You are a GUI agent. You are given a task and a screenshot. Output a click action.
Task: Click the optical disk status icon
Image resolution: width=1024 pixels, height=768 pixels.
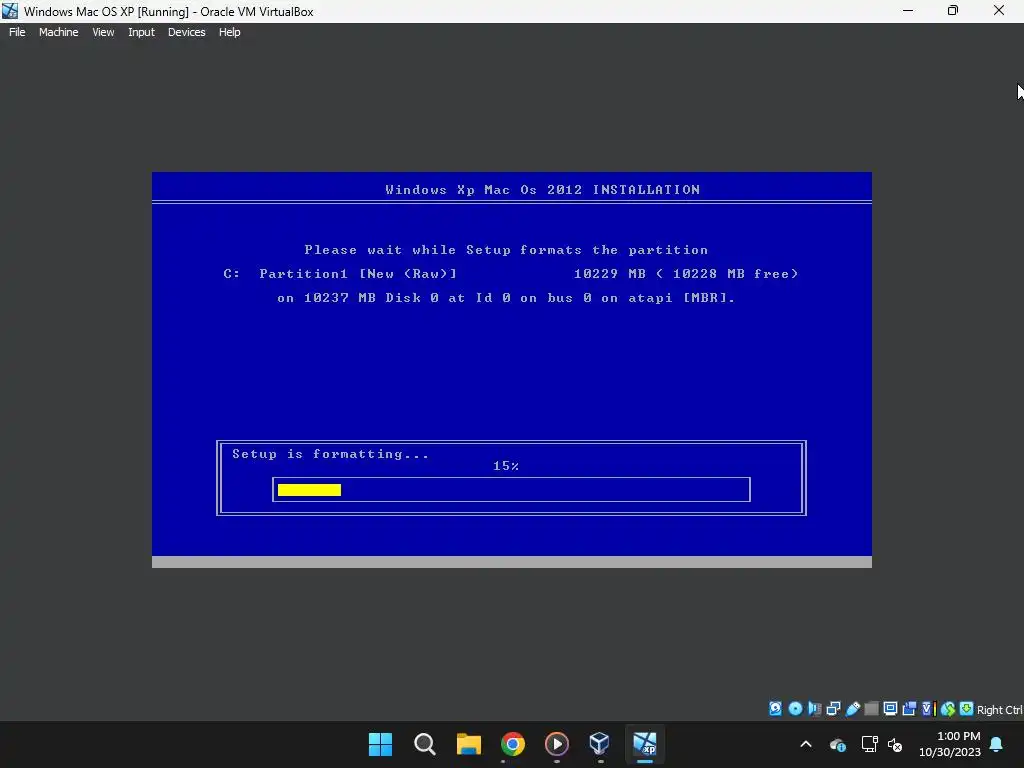point(795,709)
